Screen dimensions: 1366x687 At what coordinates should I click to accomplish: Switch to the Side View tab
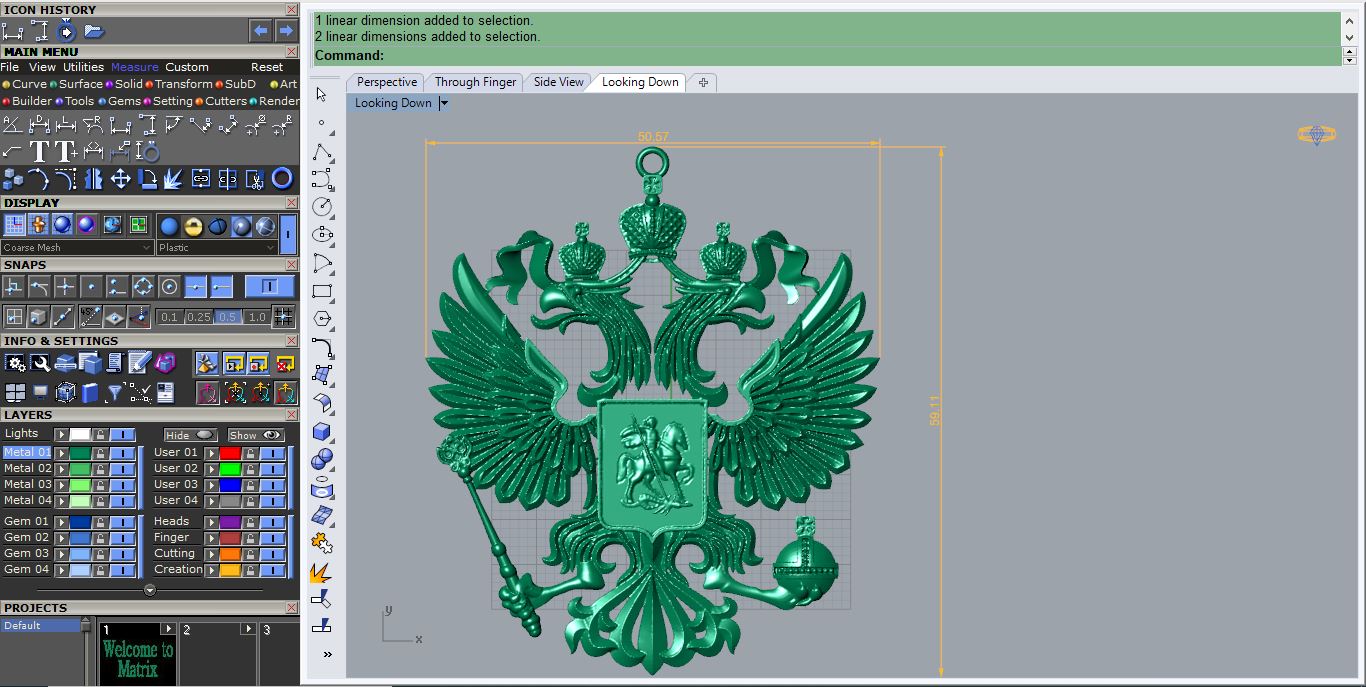click(x=558, y=82)
